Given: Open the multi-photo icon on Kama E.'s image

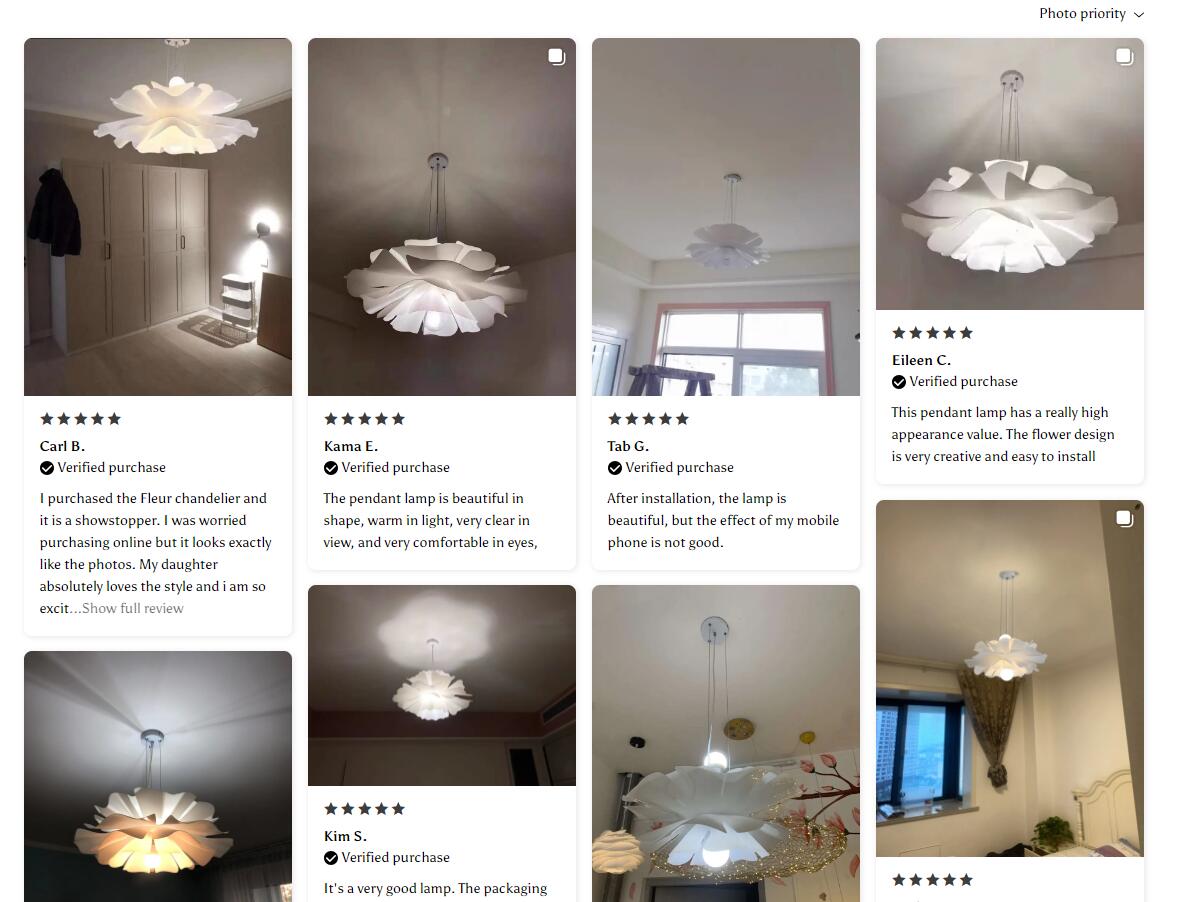Looking at the screenshot, I should pos(557,57).
